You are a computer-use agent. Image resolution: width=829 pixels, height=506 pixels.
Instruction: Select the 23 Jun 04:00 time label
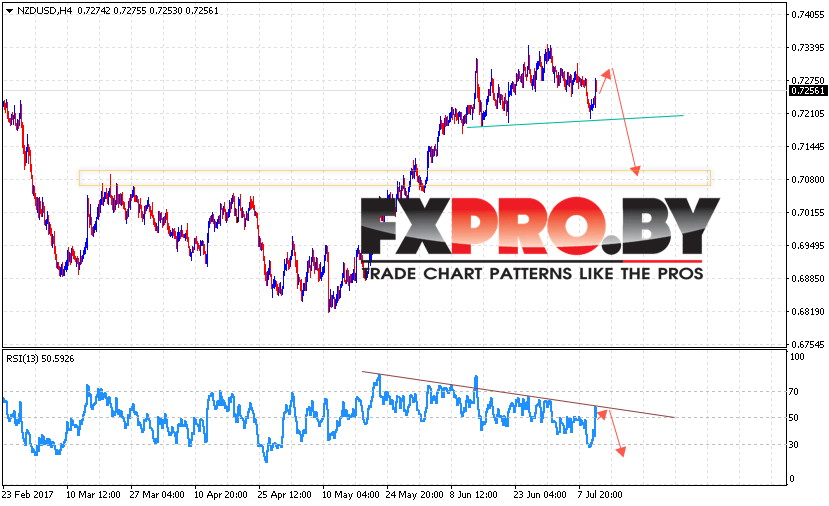coord(540,495)
